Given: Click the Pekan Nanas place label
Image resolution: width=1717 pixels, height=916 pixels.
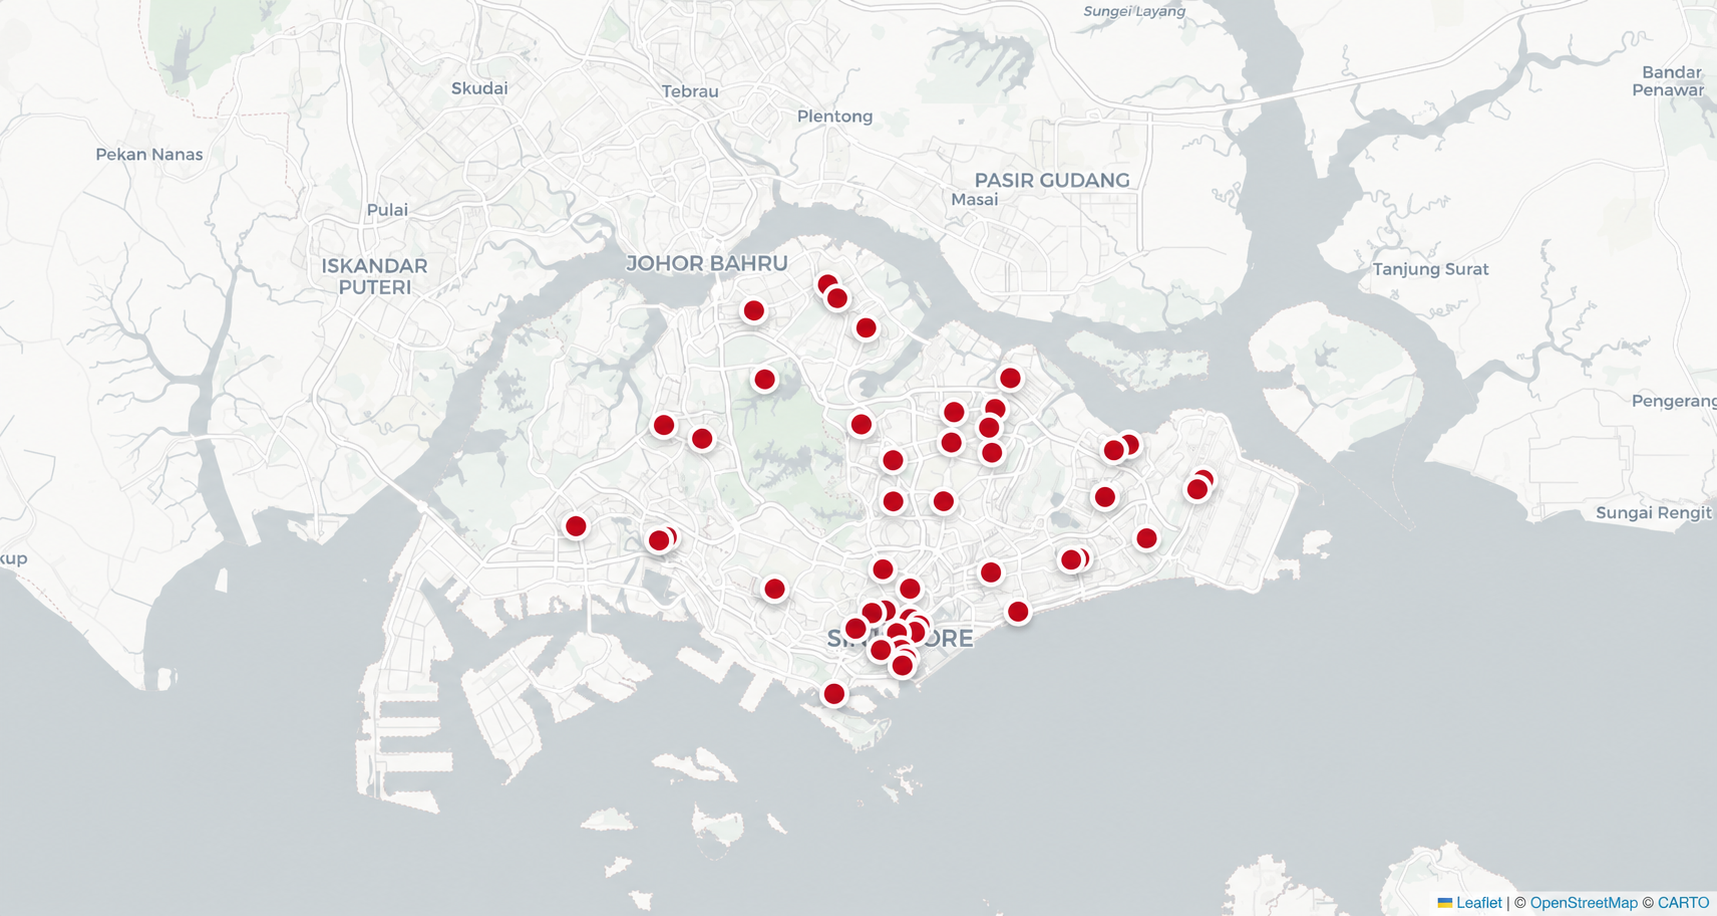Looking at the screenshot, I should point(149,154).
